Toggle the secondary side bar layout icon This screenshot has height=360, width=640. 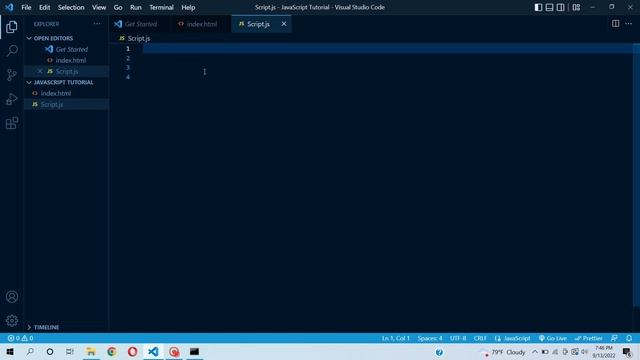560,7
